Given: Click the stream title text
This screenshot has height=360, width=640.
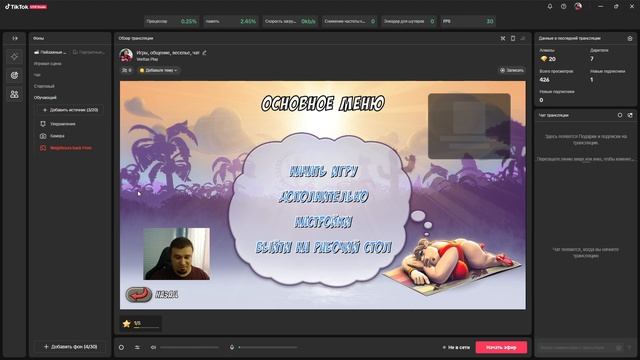Looking at the screenshot, I should [168, 53].
